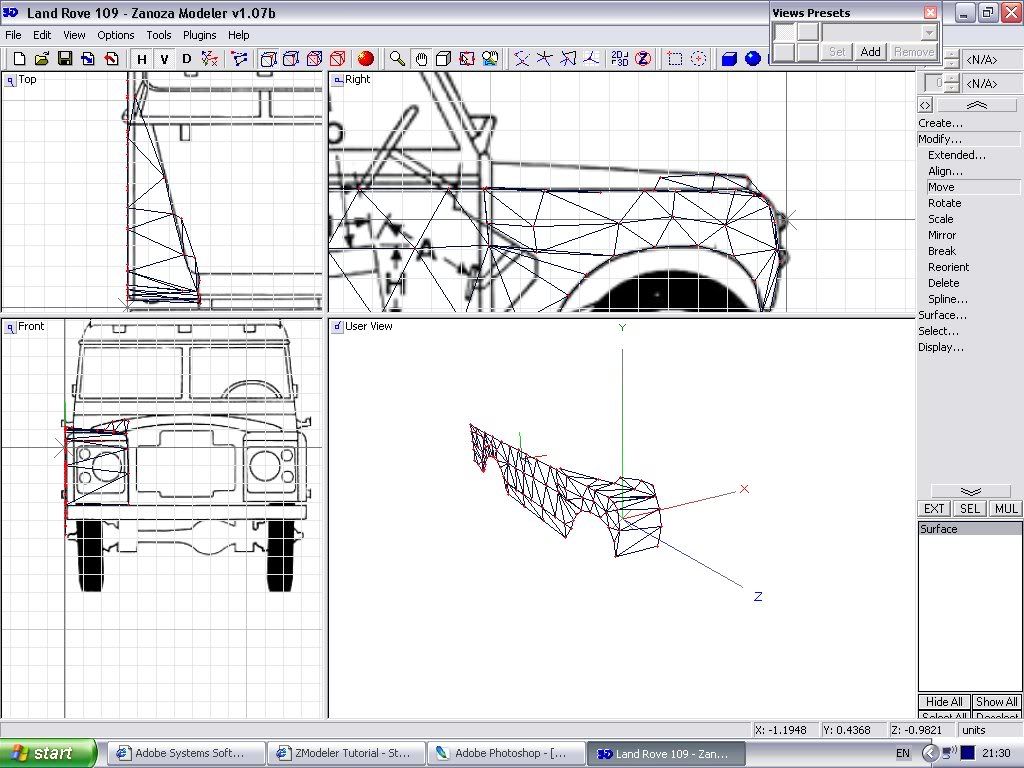The image size is (1024, 768).
Task: Toggle the SEL selected mode button
Action: click(x=969, y=509)
